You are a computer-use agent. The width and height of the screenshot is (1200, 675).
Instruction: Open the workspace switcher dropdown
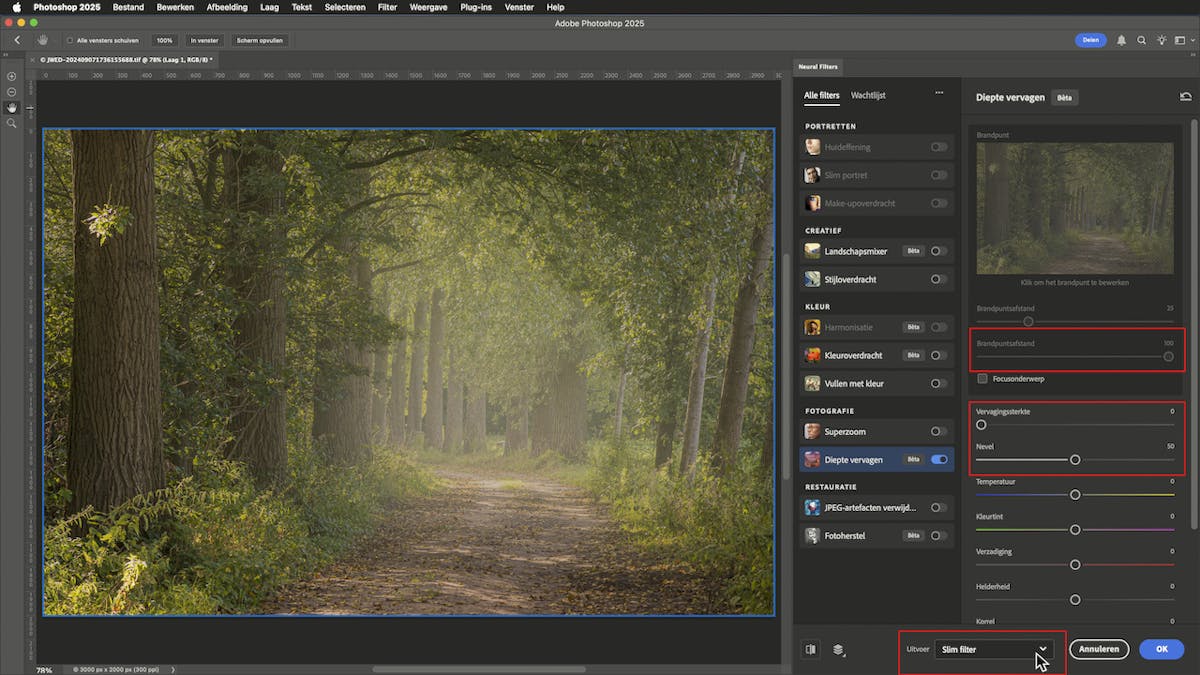coord(1184,40)
